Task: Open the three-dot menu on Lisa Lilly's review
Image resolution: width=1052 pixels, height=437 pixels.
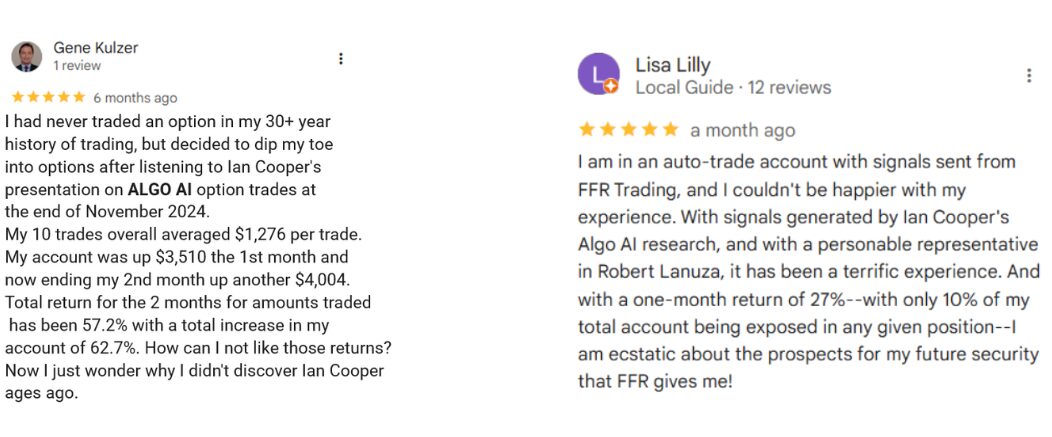Action: (1029, 75)
